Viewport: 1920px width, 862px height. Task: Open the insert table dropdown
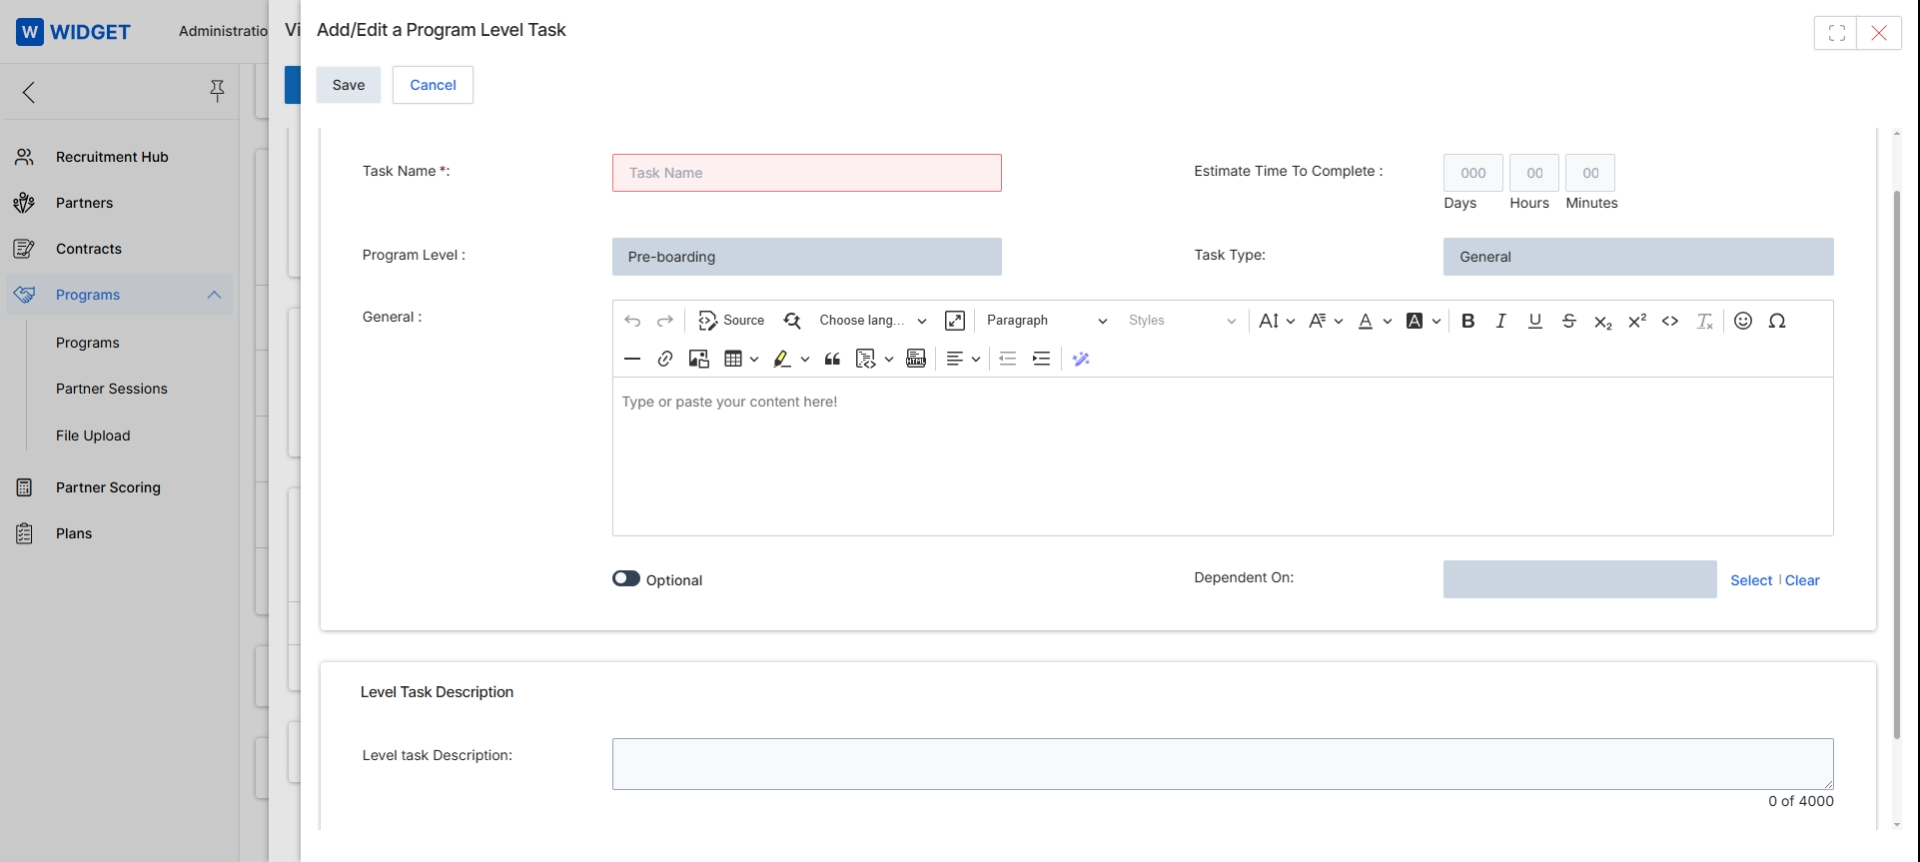point(741,359)
